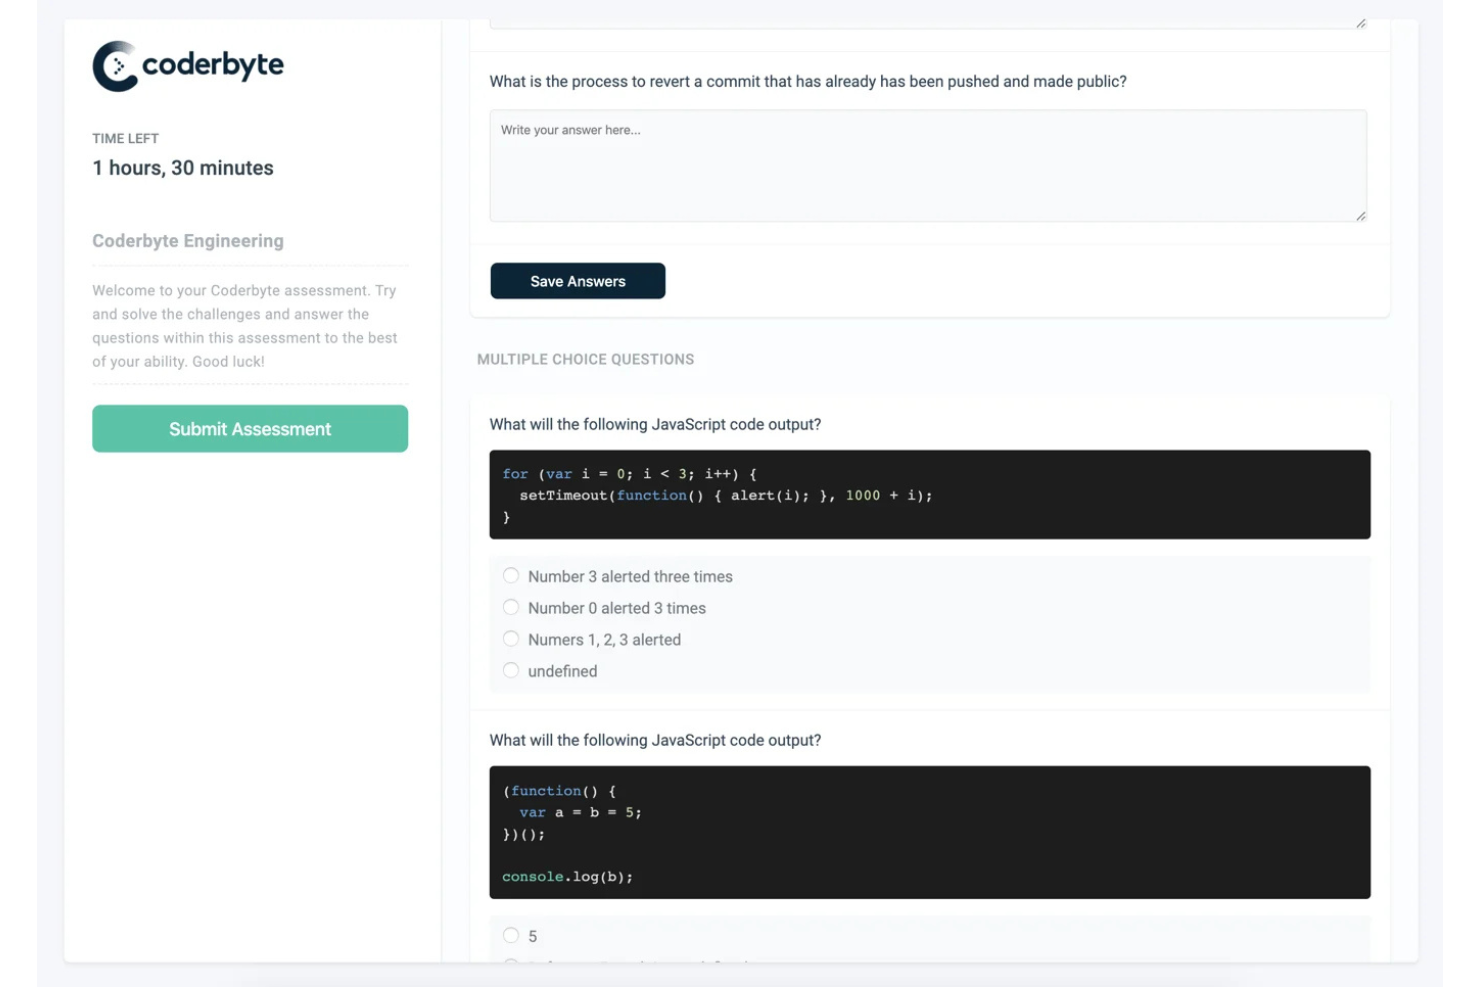Click the Save Answers button
Screen dimensions: 1480x987
pos(578,281)
